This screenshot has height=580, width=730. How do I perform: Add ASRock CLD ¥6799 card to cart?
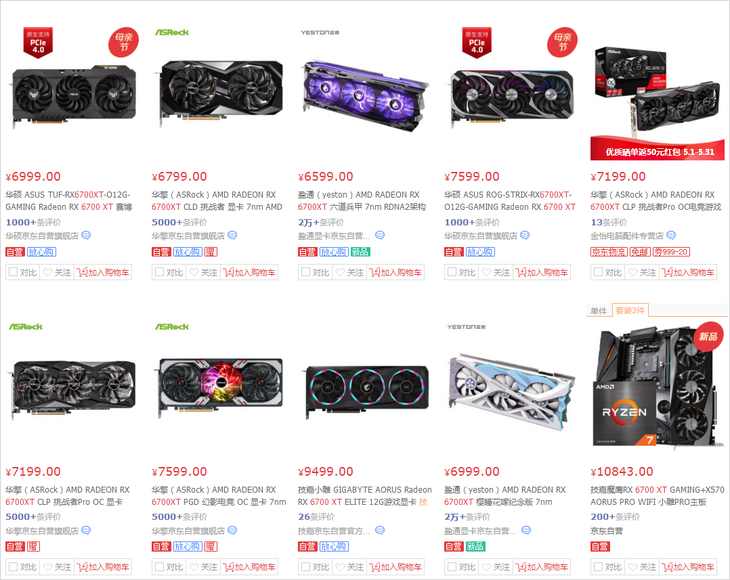[x=250, y=272]
